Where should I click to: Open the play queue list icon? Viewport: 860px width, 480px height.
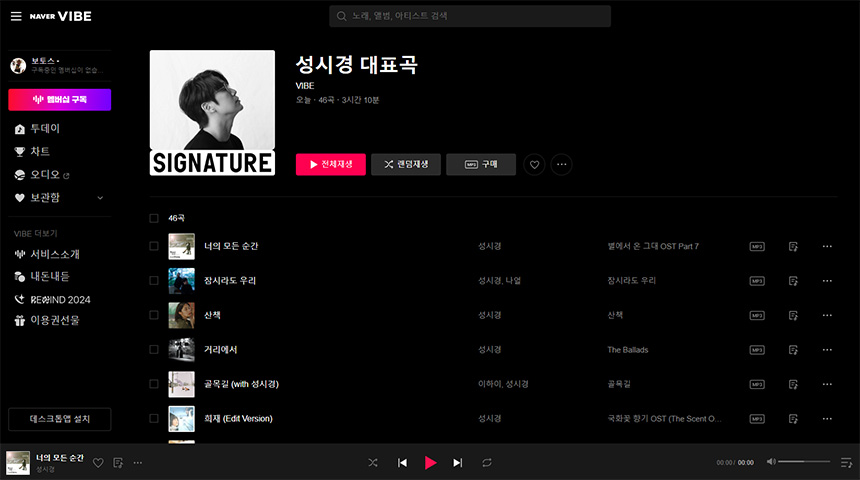coord(846,463)
